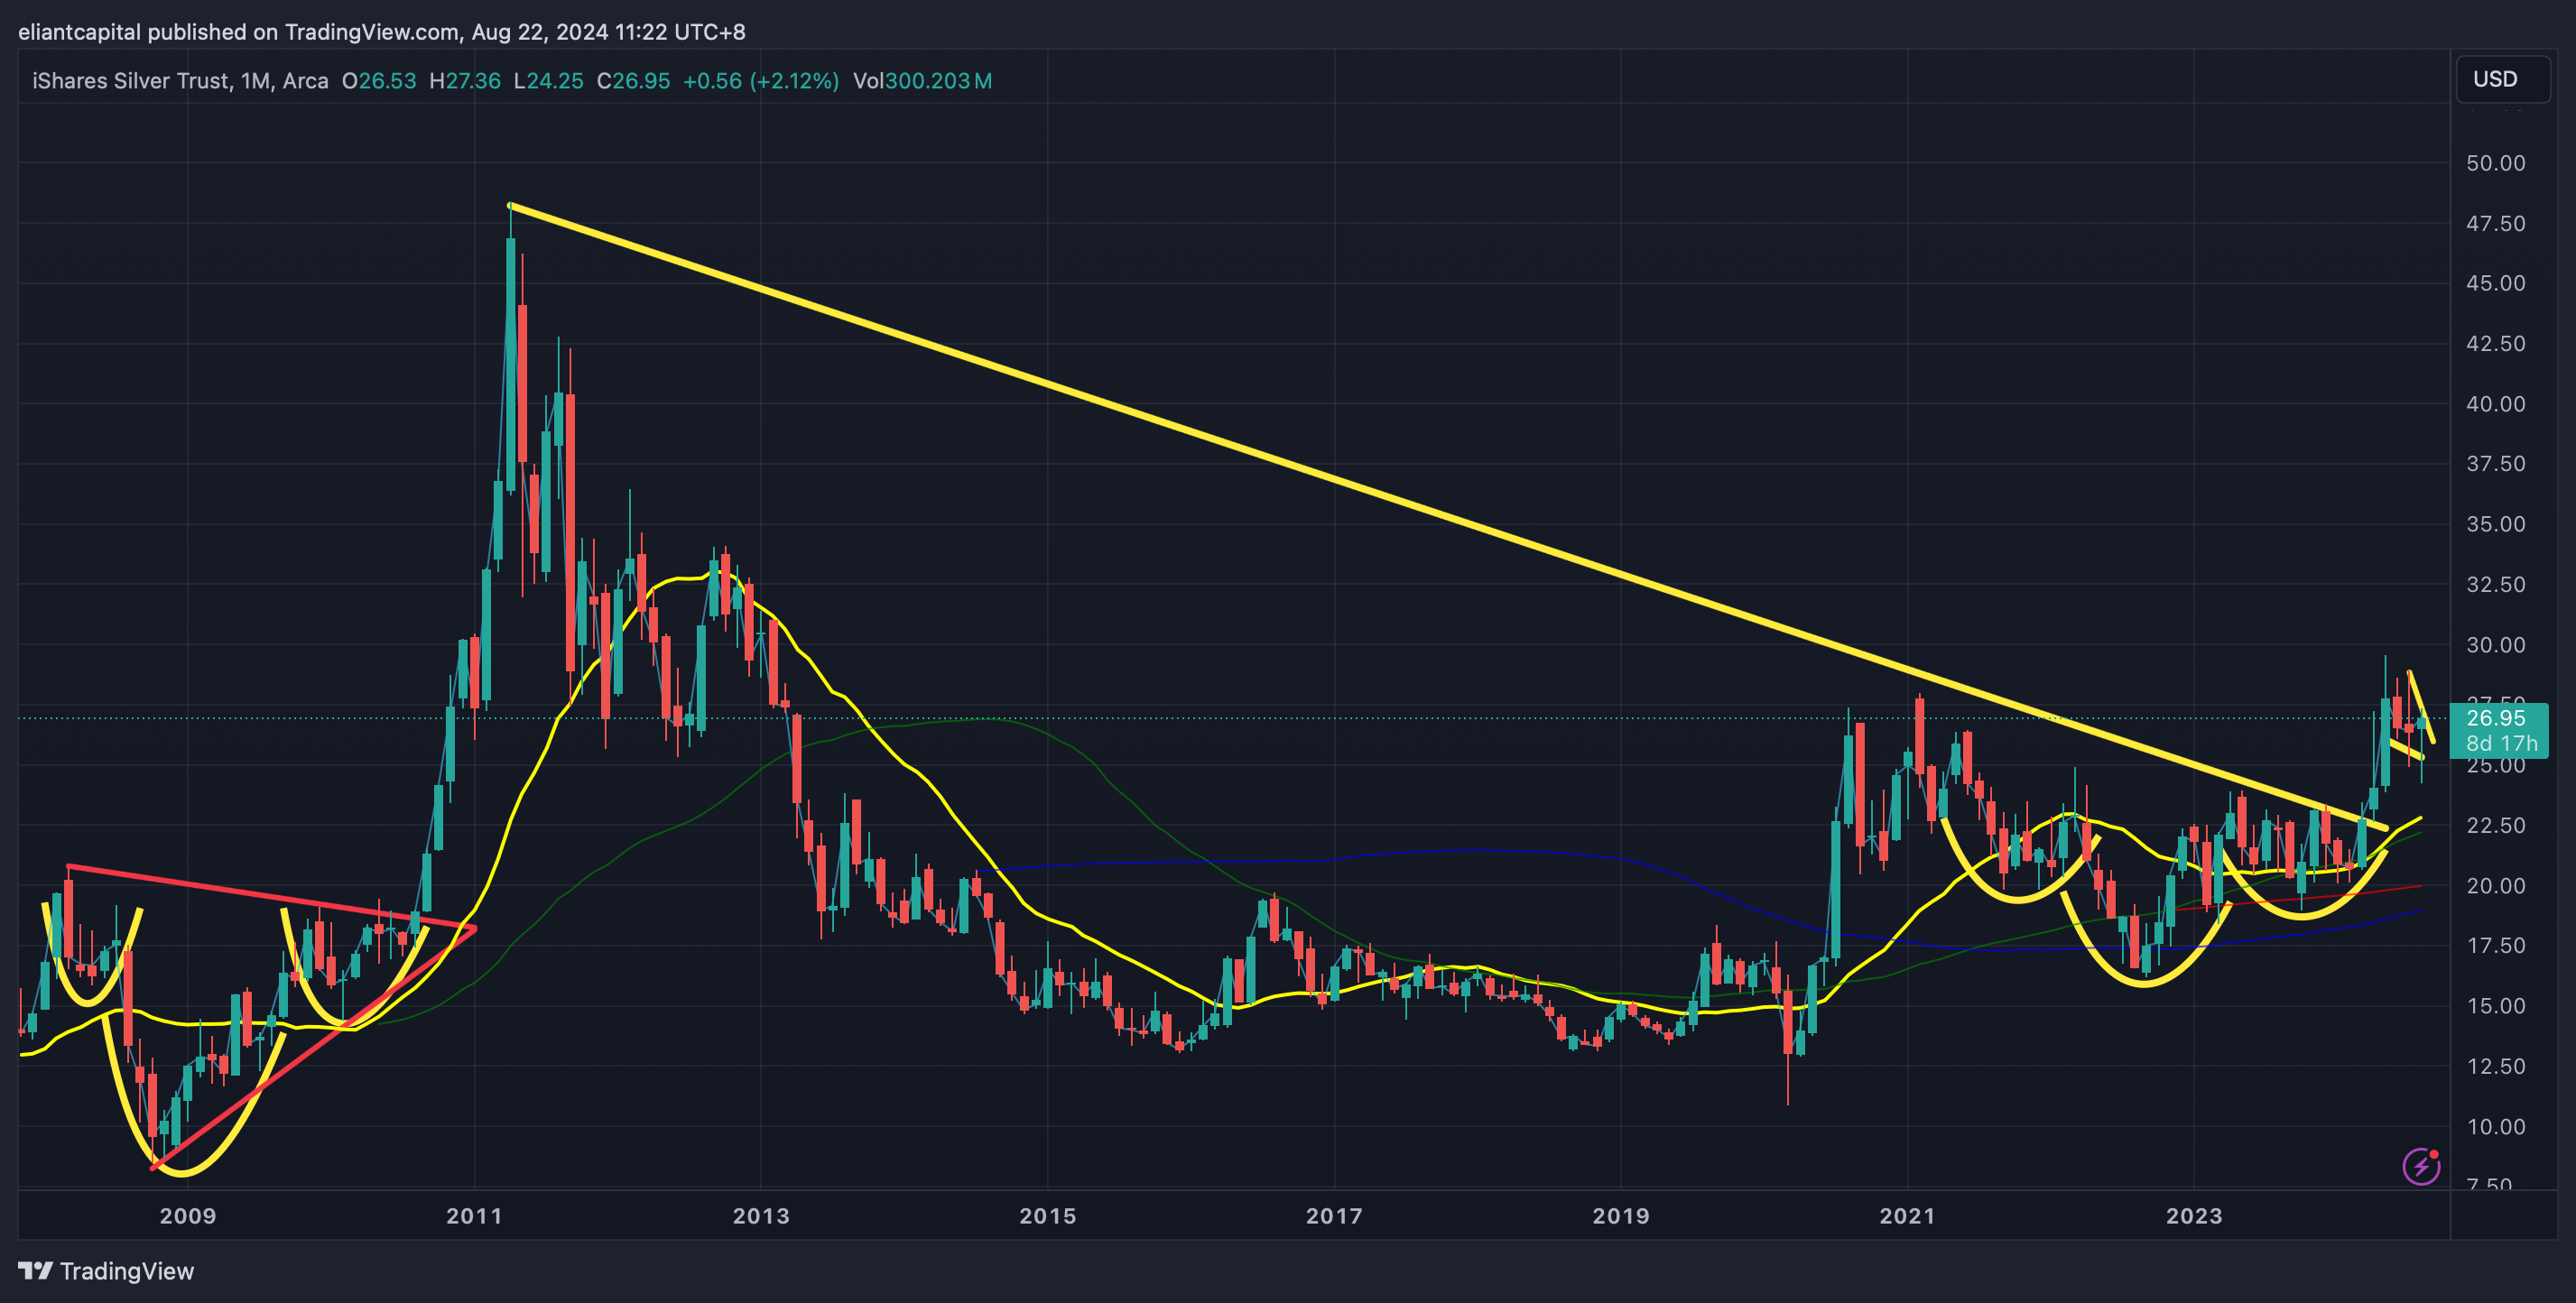Click the +0.56 (+2.12%) change value
2576x1303 pixels.
(761, 81)
